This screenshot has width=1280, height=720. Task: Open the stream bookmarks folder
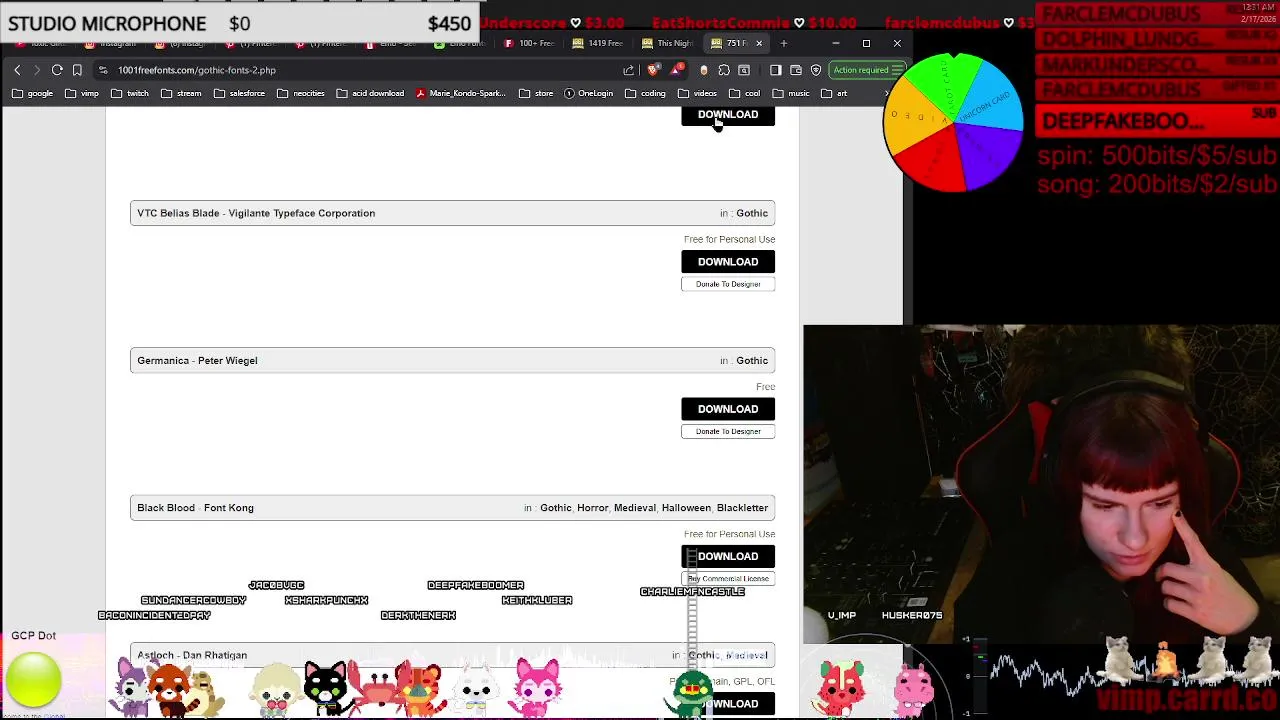[x=181, y=93]
